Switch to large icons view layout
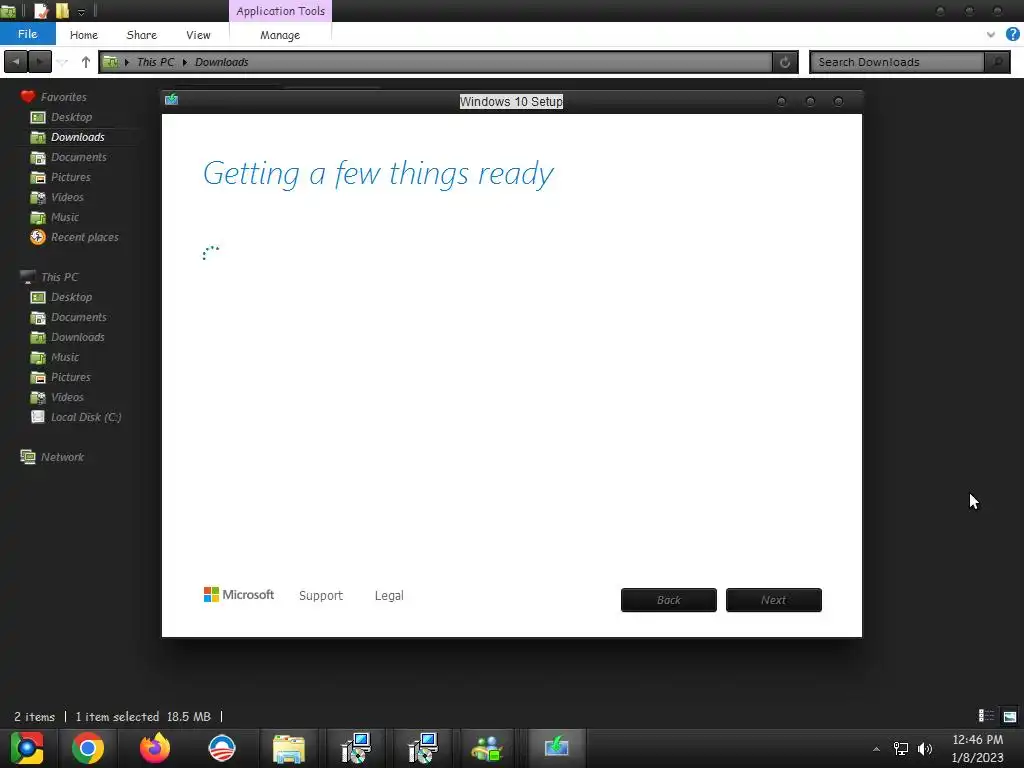Viewport: 1024px width, 768px height. pyautogui.click(x=1010, y=716)
